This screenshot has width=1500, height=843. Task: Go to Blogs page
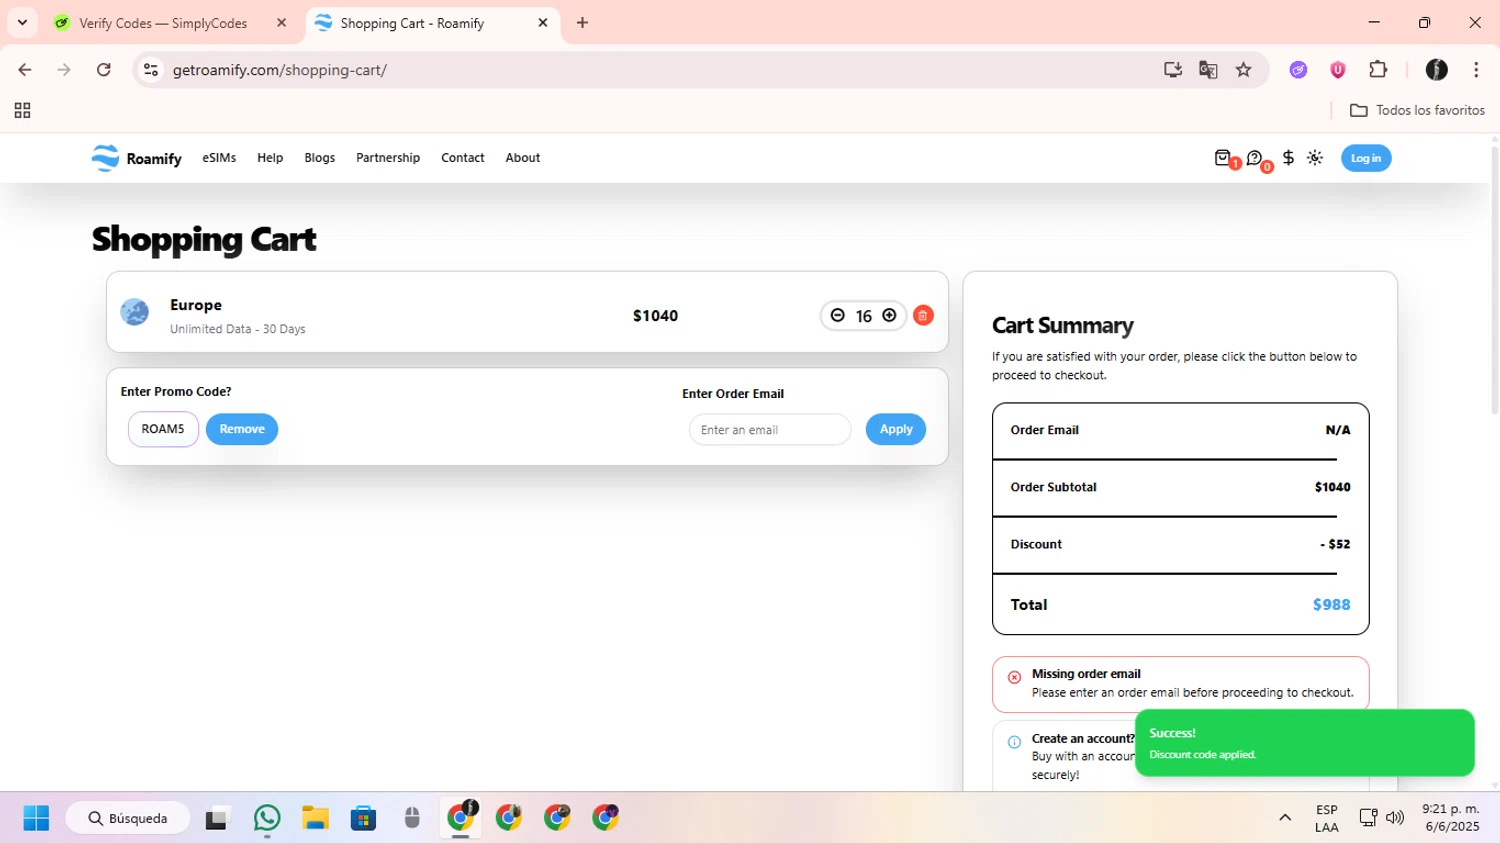click(x=320, y=158)
